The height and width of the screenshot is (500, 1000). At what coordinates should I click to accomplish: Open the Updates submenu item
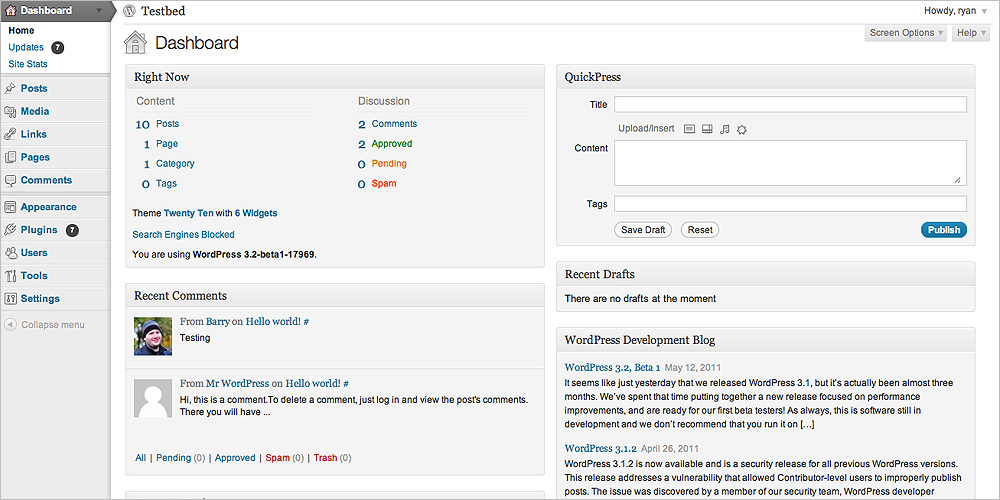(26, 47)
